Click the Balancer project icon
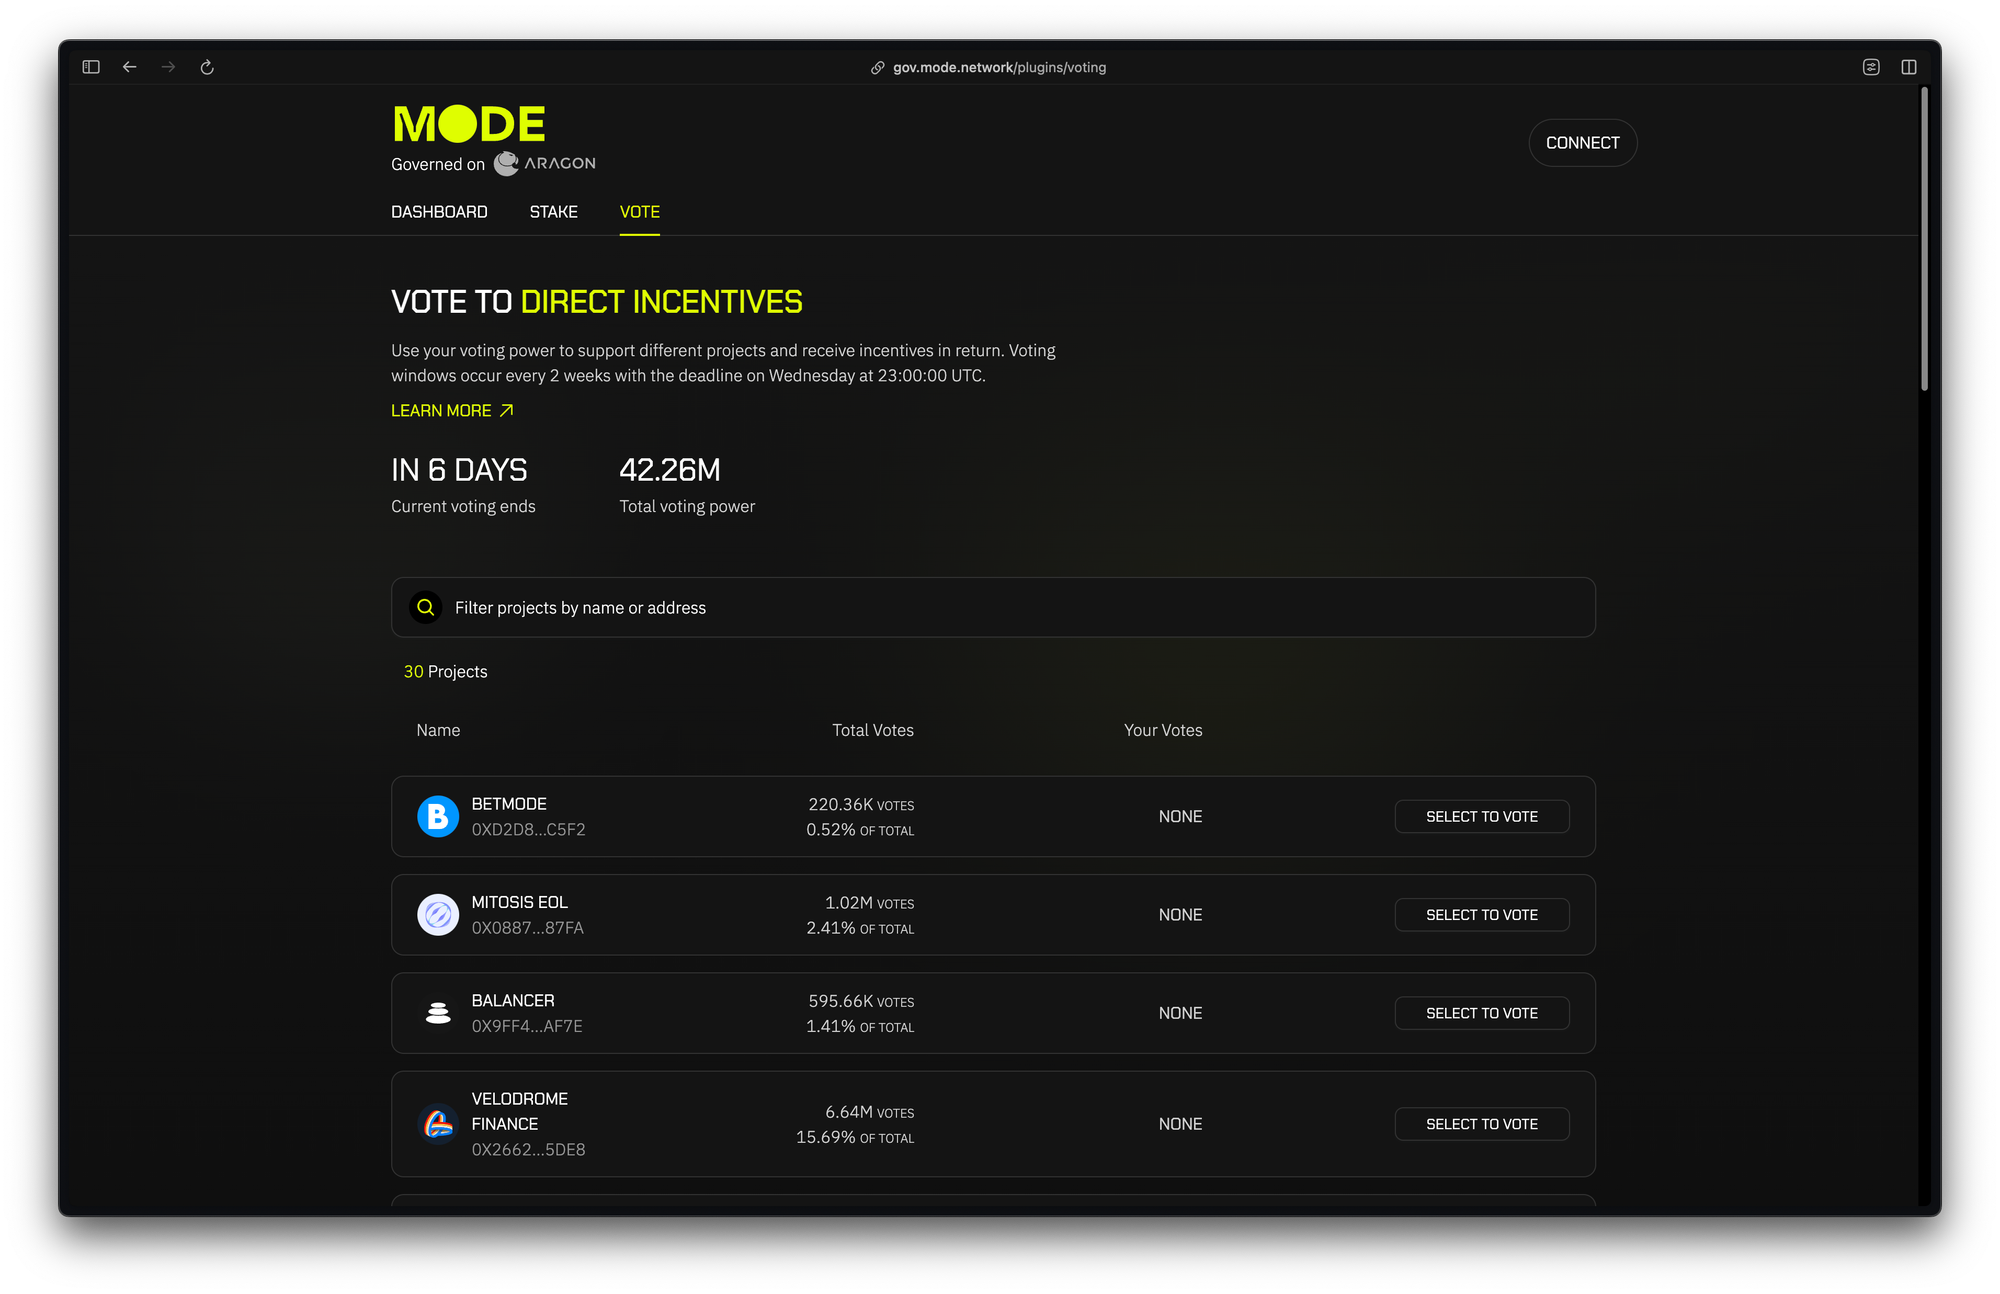 [437, 1012]
